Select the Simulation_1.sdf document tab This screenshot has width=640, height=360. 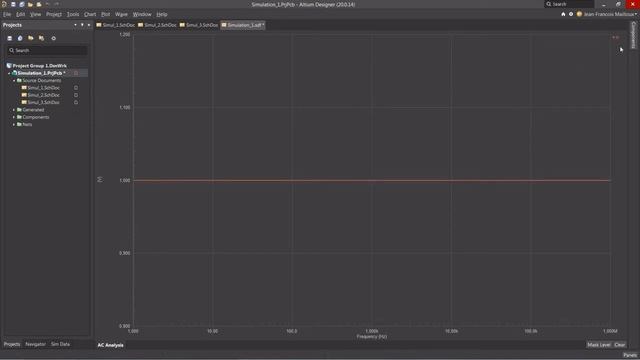pyautogui.click(x=243, y=25)
